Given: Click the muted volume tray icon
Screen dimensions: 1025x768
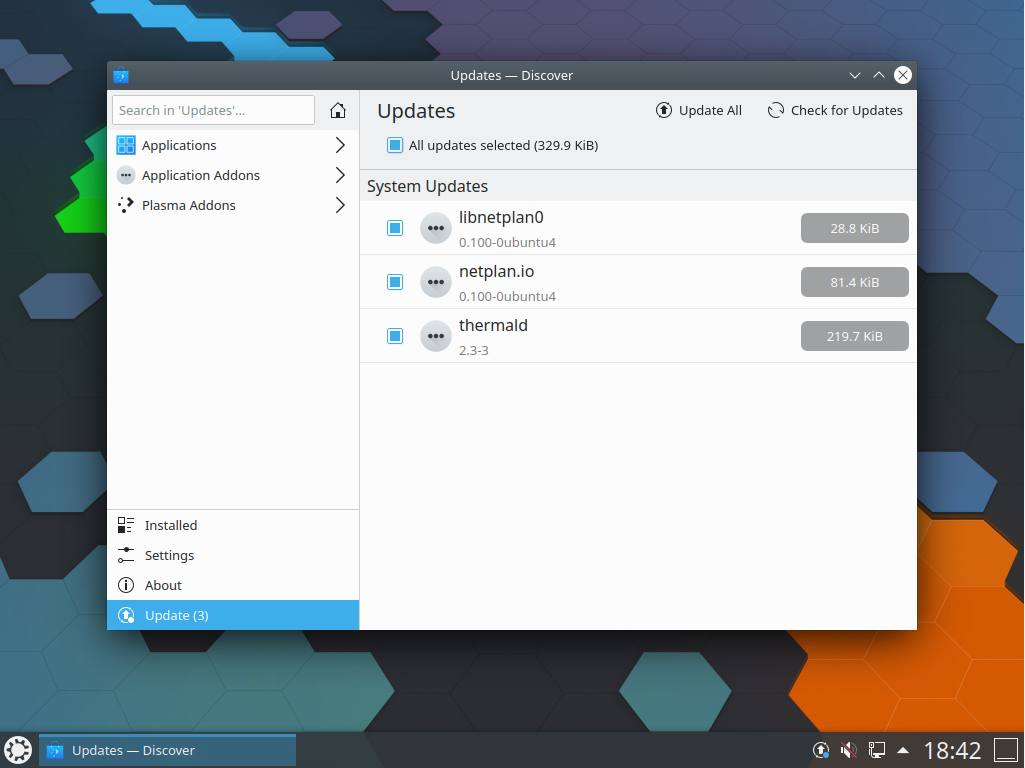Looking at the screenshot, I should [849, 750].
